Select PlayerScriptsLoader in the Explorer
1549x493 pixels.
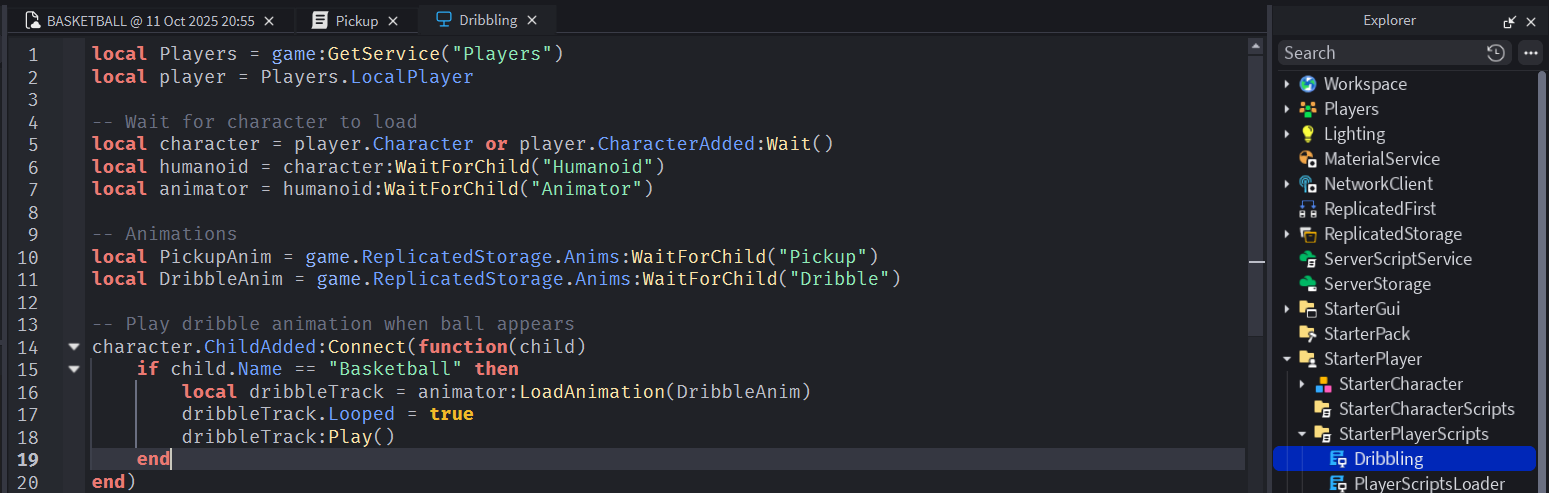[1428, 484]
